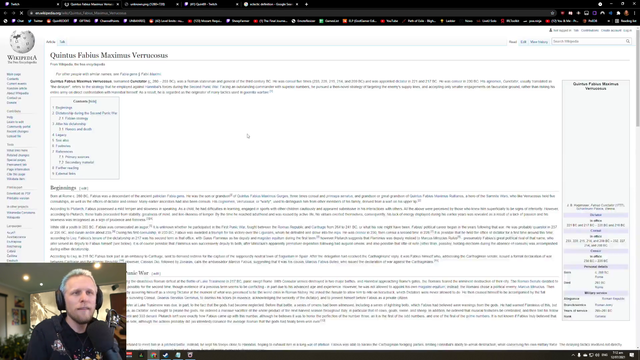Open a new browser tab
This screenshot has width=640, height=360.
[x=307, y=4]
